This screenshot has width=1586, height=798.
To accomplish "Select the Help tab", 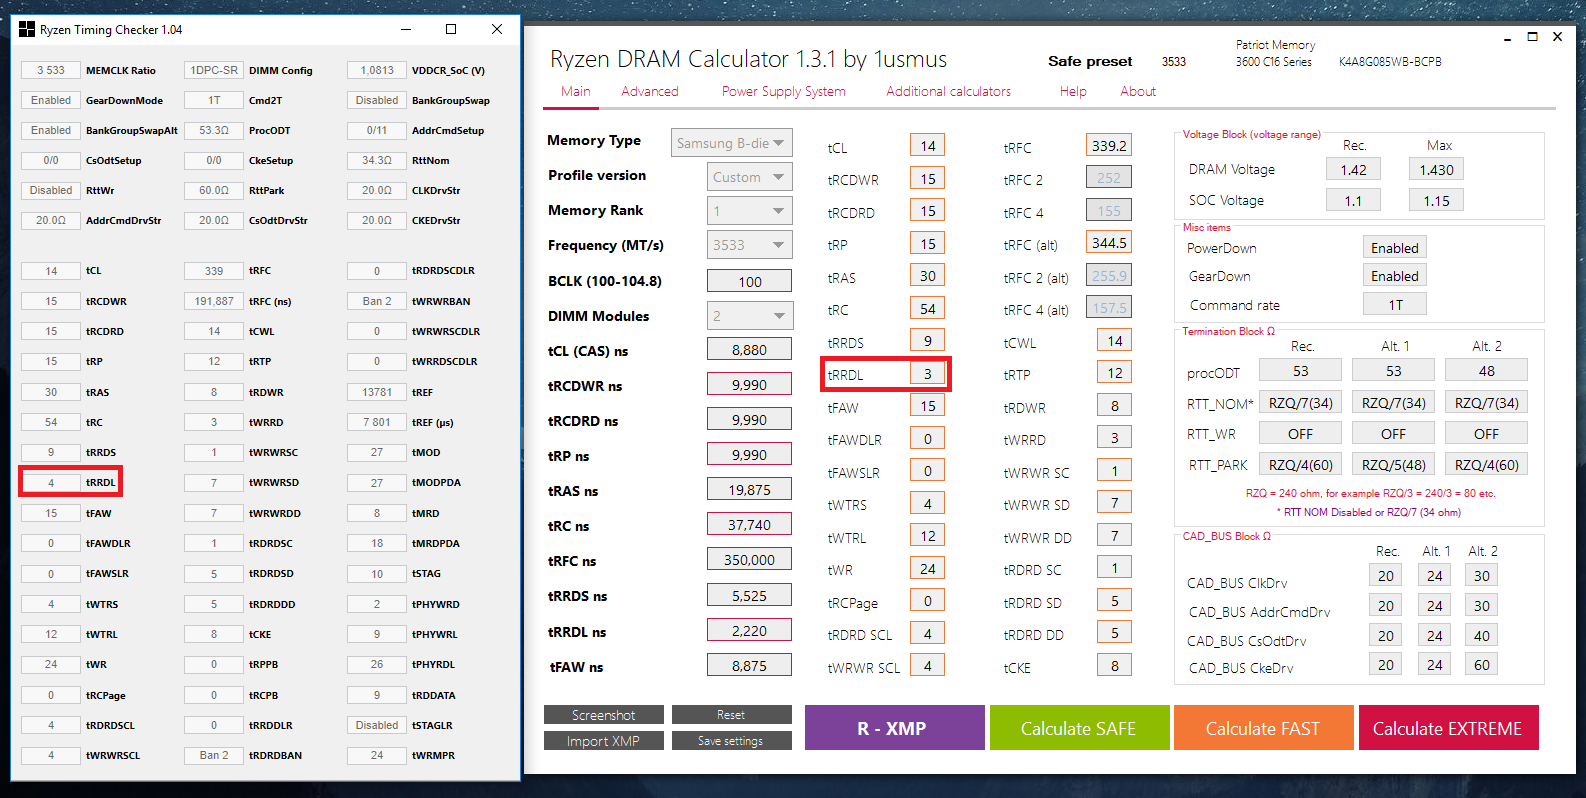I will pos(1073,91).
